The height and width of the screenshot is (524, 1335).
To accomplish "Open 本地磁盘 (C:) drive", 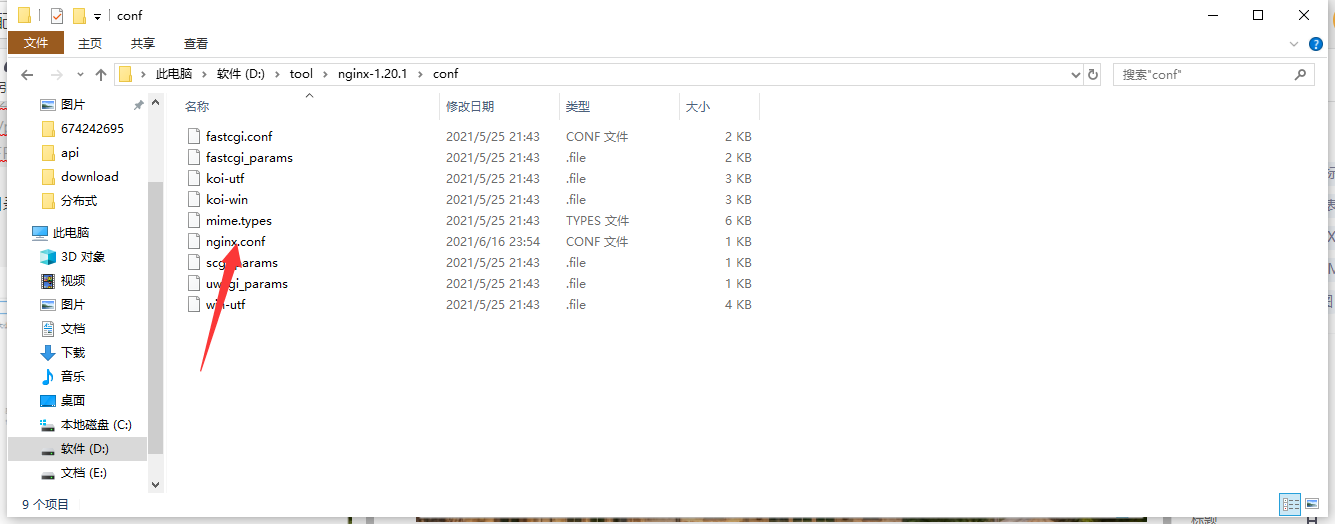I will click(x=96, y=425).
